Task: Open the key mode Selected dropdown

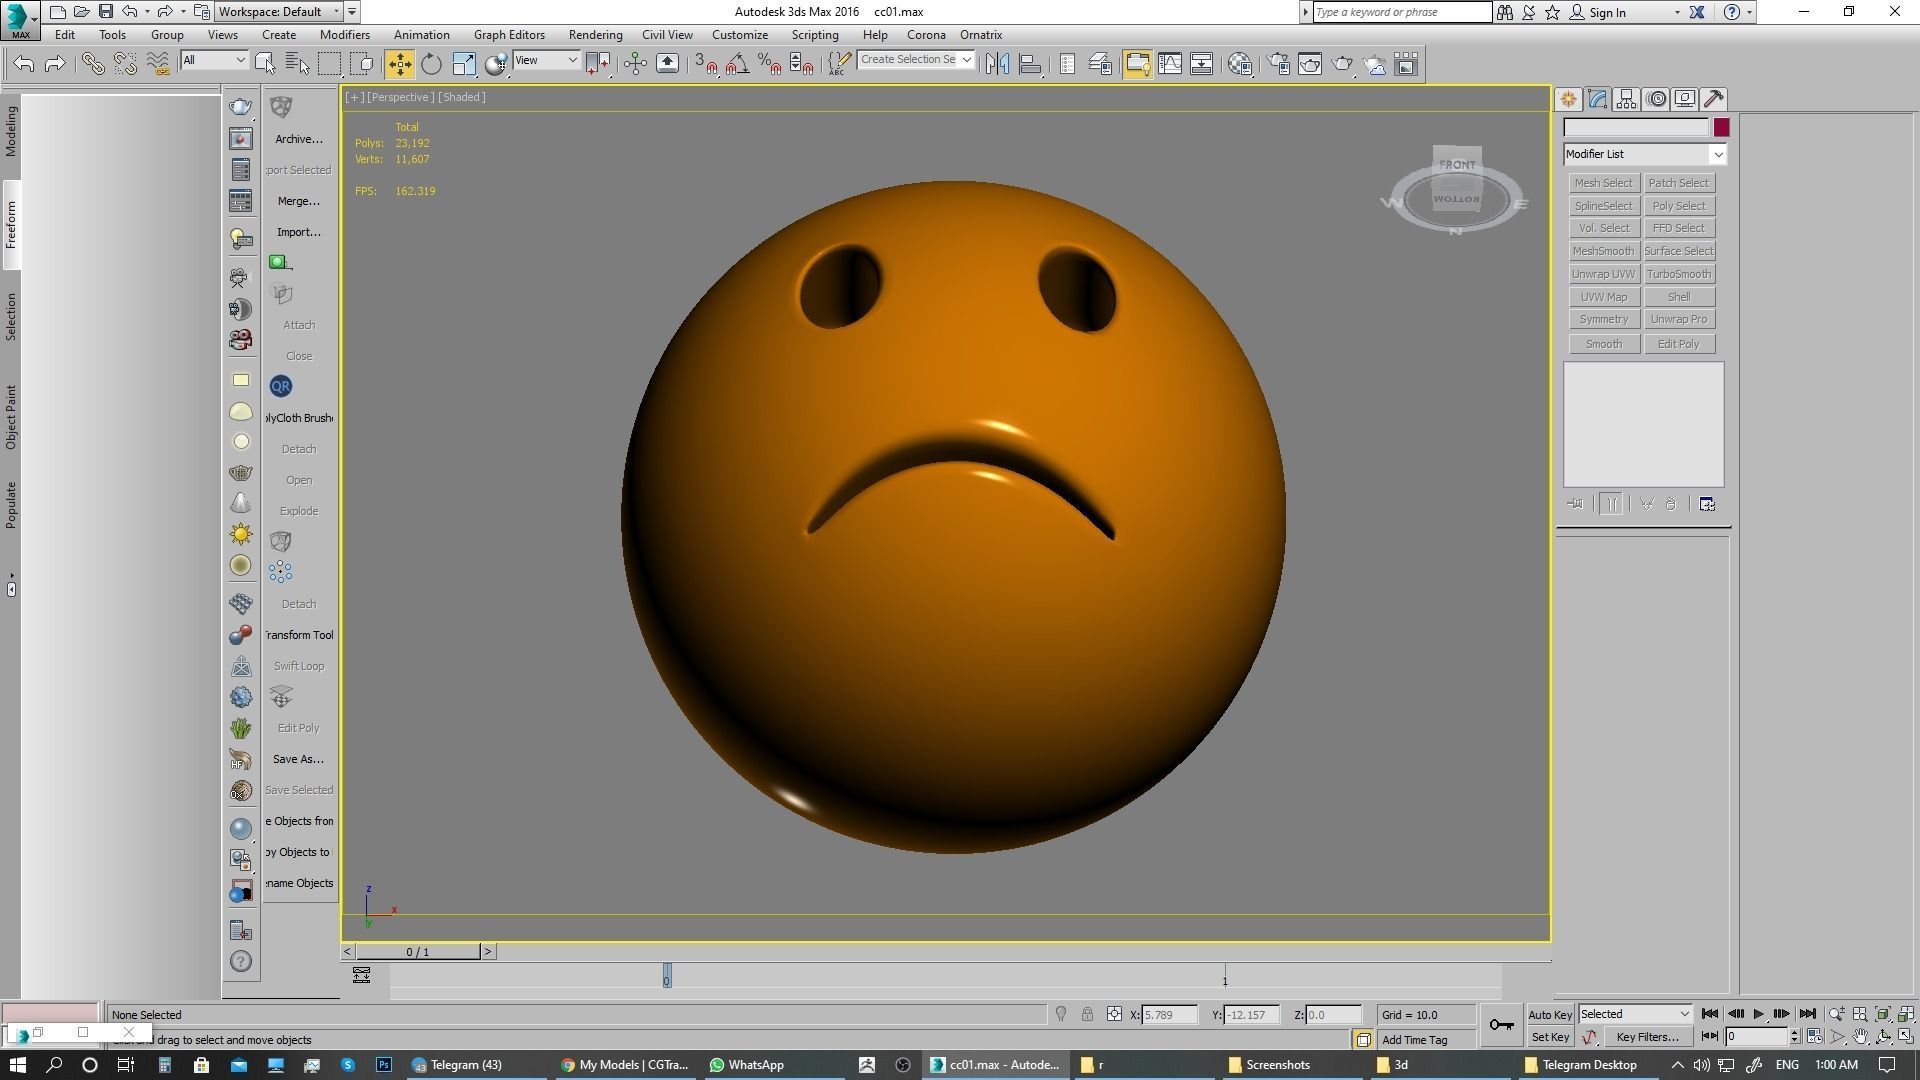Action: coord(1635,1014)
